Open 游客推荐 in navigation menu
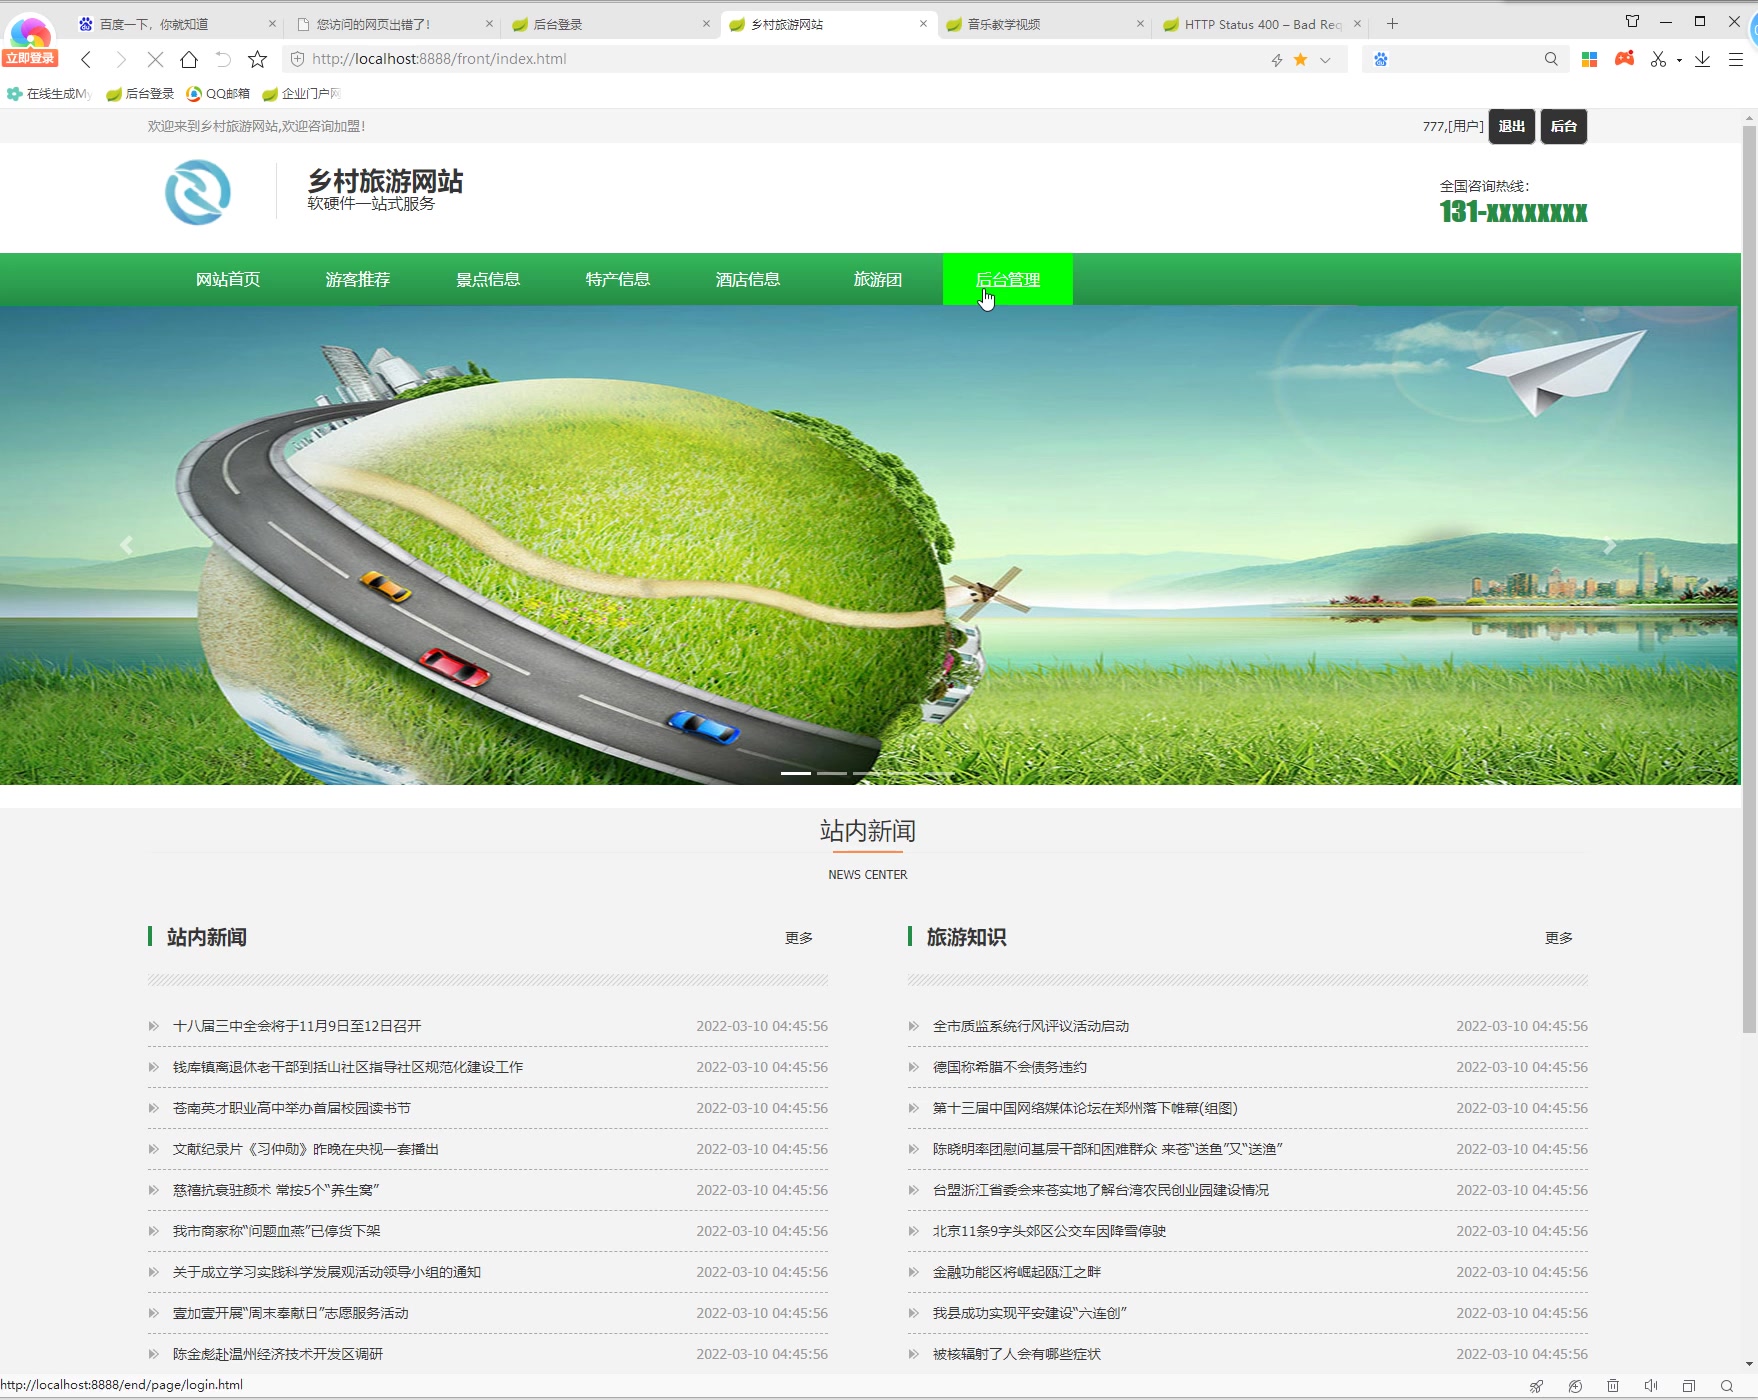This screenshot has height=1400, width=1758. [358, 280]
